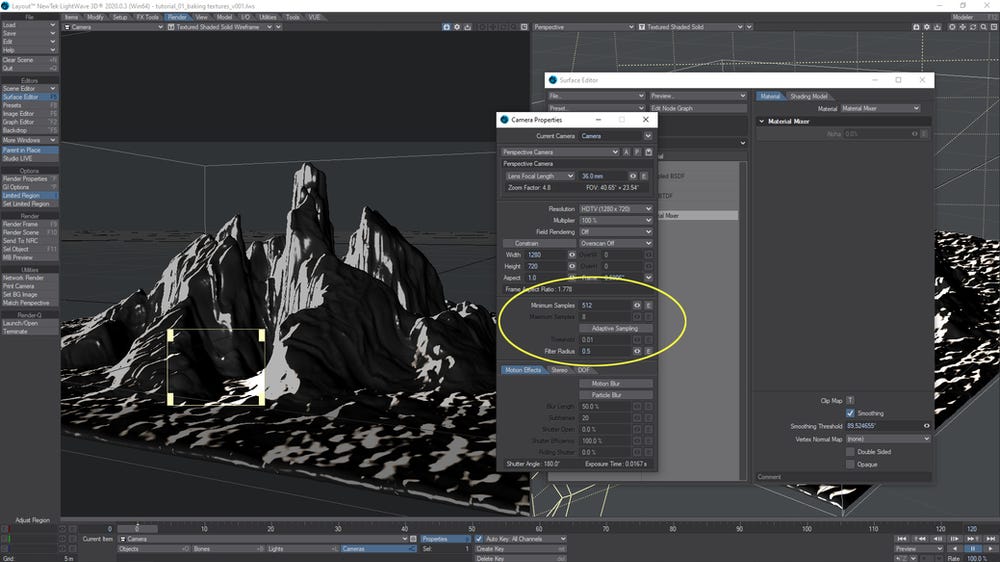
Task: Click Edit Node Graph button
Action: 698,108
